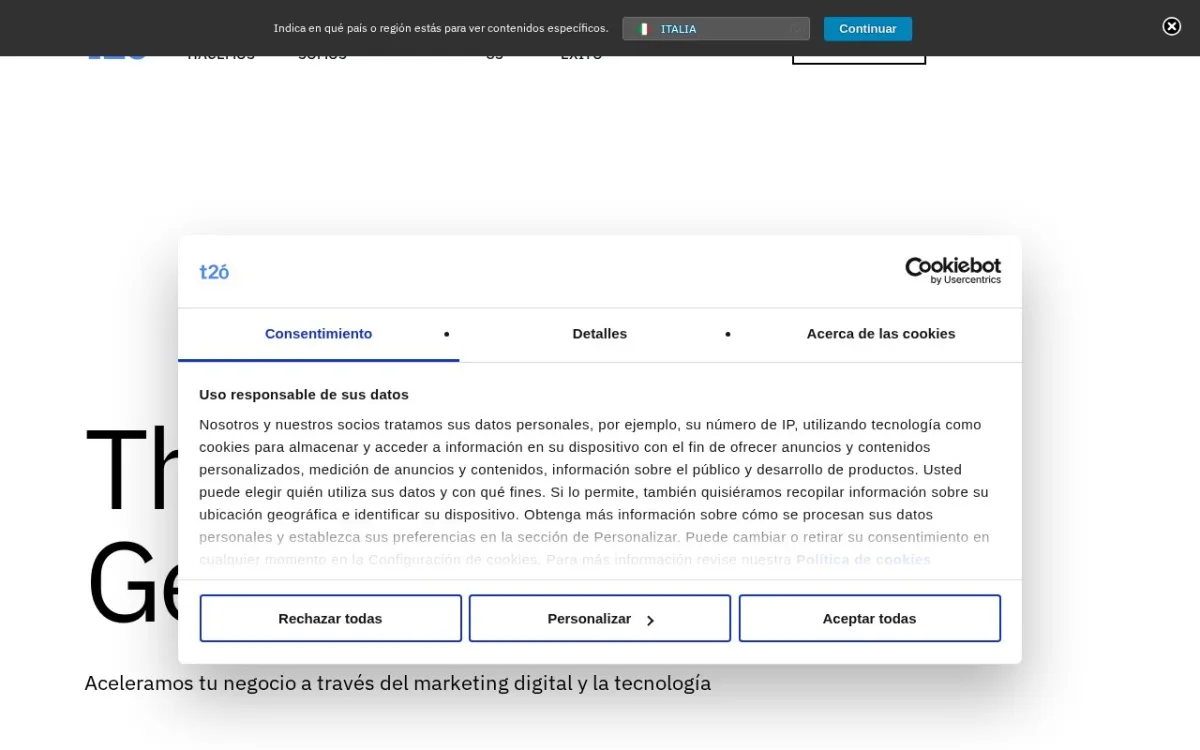Click the t2ó logo in cookie dialog
Viewport: 1200px width, 750px height.
214,272
